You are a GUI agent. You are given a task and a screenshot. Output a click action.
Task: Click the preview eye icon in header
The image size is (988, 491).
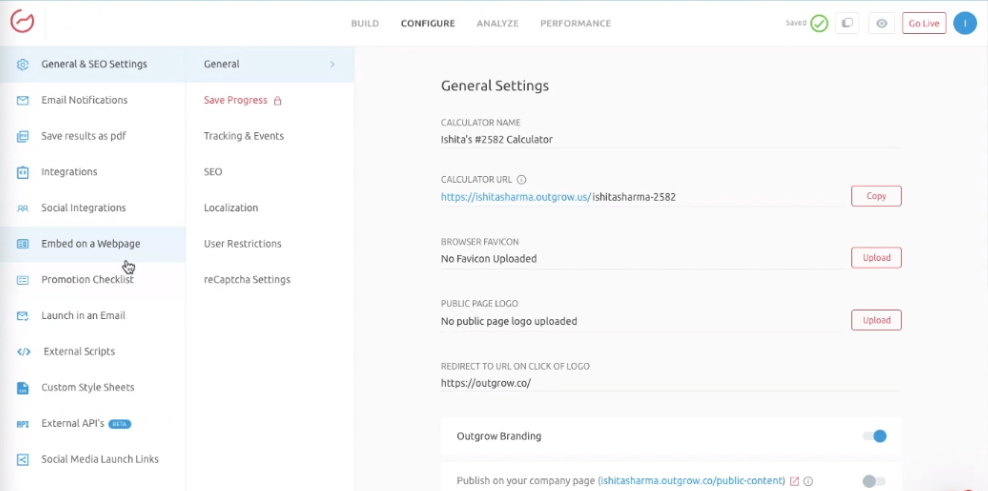[x=881, y=23]
